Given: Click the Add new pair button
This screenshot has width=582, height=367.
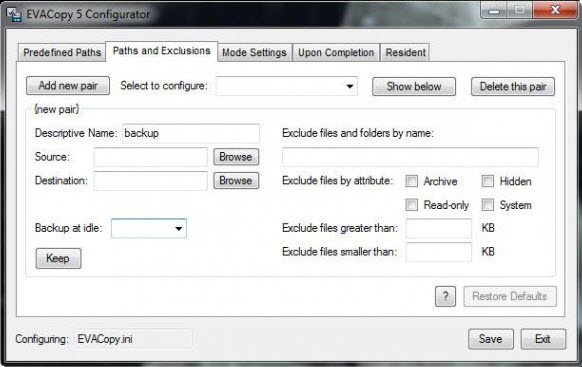Looking at the screenshot, I should 68,86.
